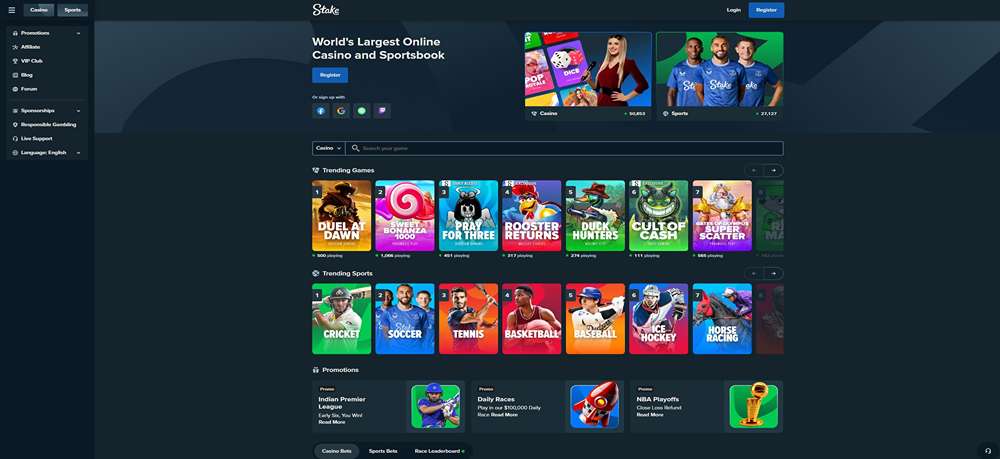The height and width of the screenshot is (459, 1000).
Task: Click the Affiliate icon in sidebar
Action: (x=15, y=47)
